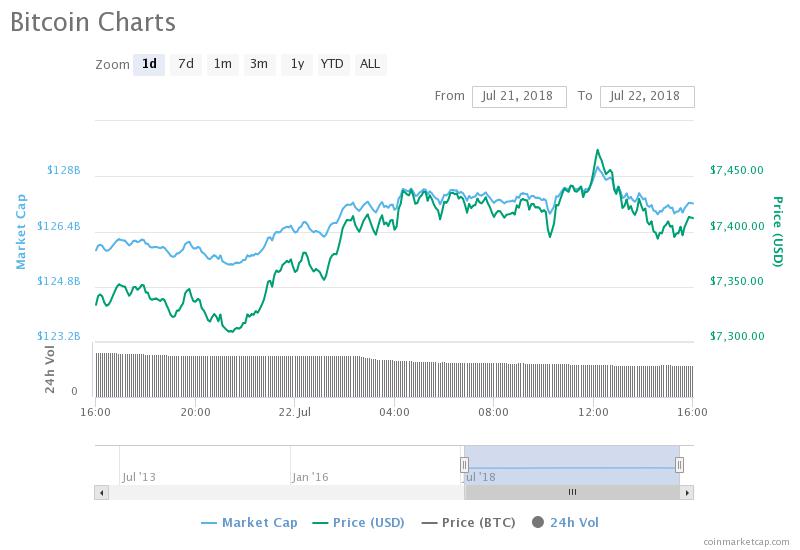Click the 20:00 time axis label

(x=195, y=412)
